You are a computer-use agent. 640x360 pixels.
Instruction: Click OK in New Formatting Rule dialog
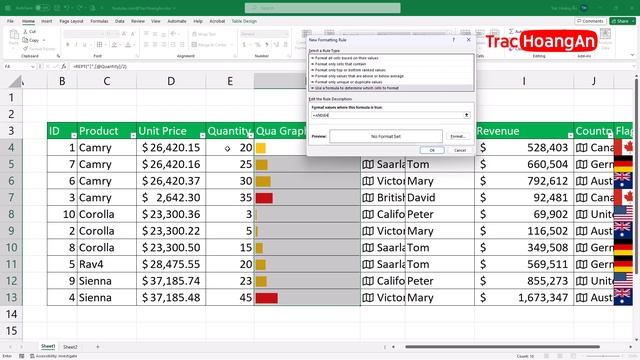tap(432, 150)
